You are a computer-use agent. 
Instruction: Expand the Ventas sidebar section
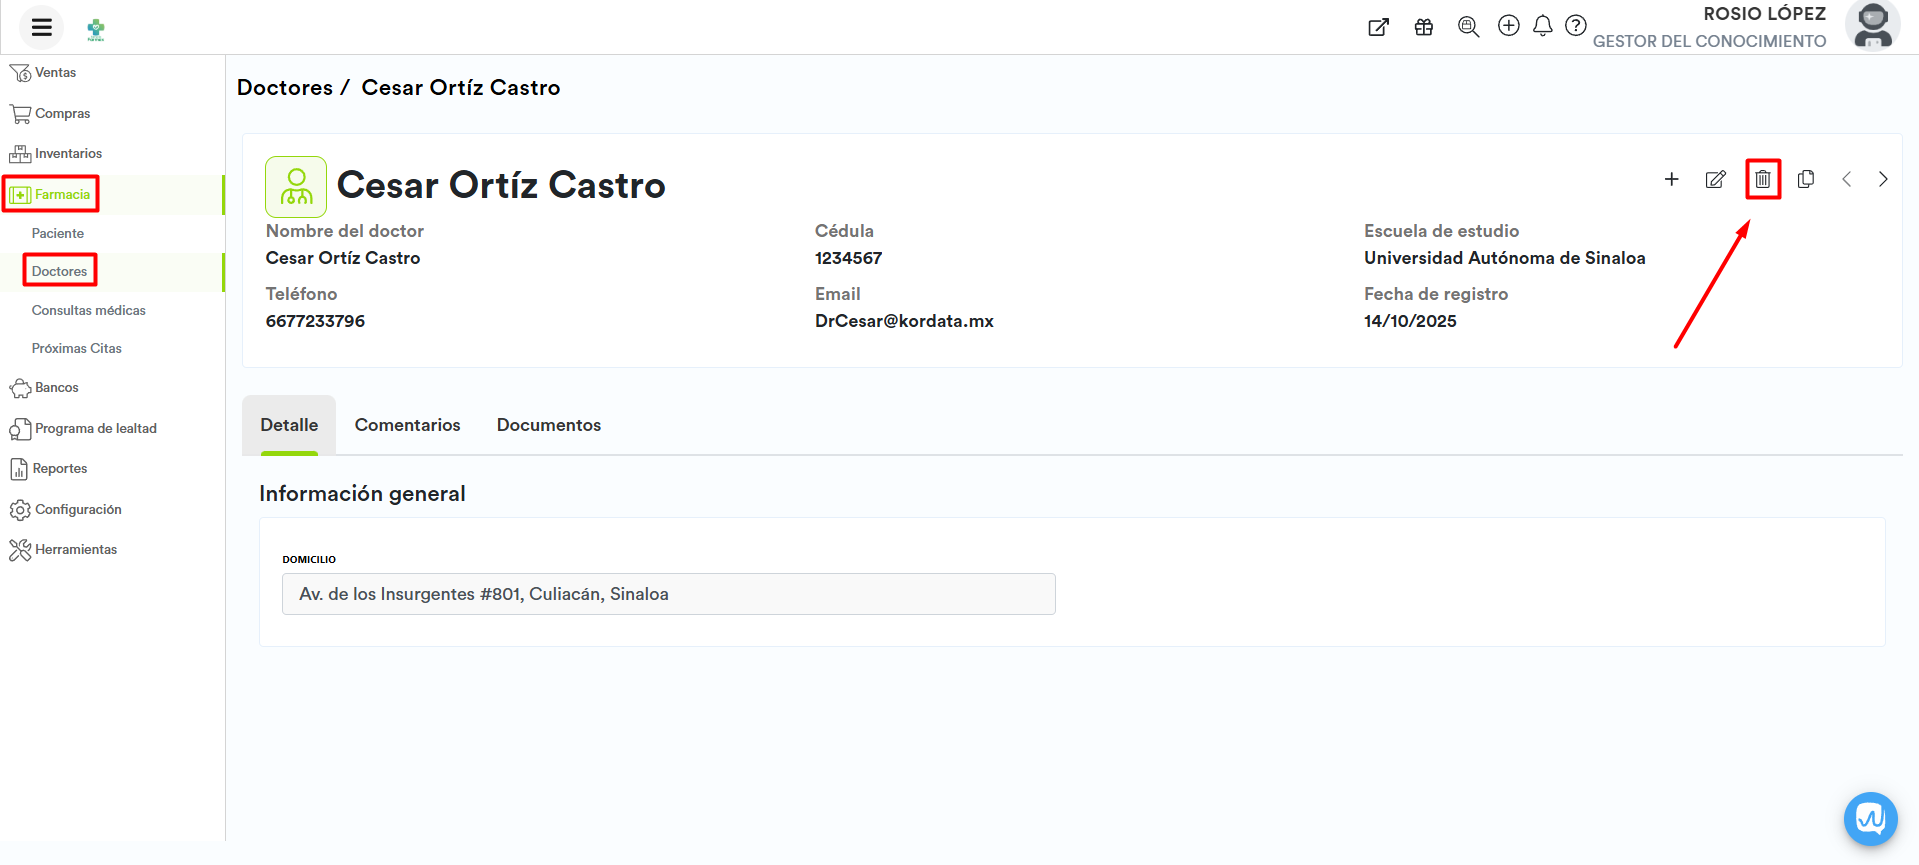tap(55, 73)
